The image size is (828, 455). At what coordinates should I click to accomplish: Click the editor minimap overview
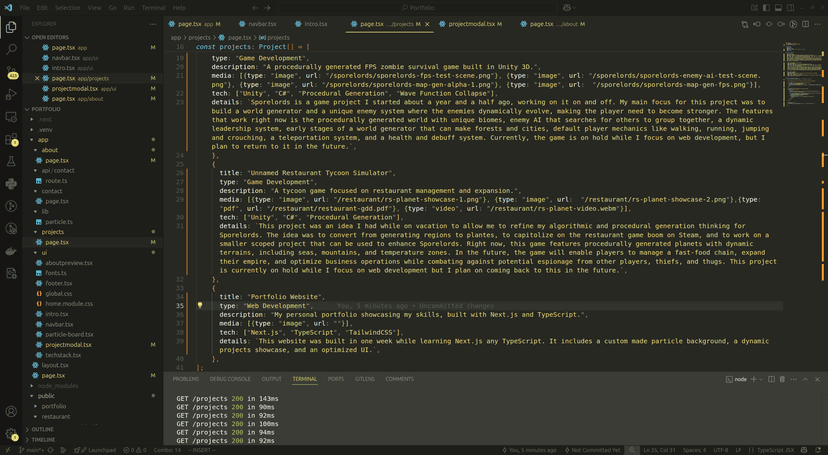(802, 74)
